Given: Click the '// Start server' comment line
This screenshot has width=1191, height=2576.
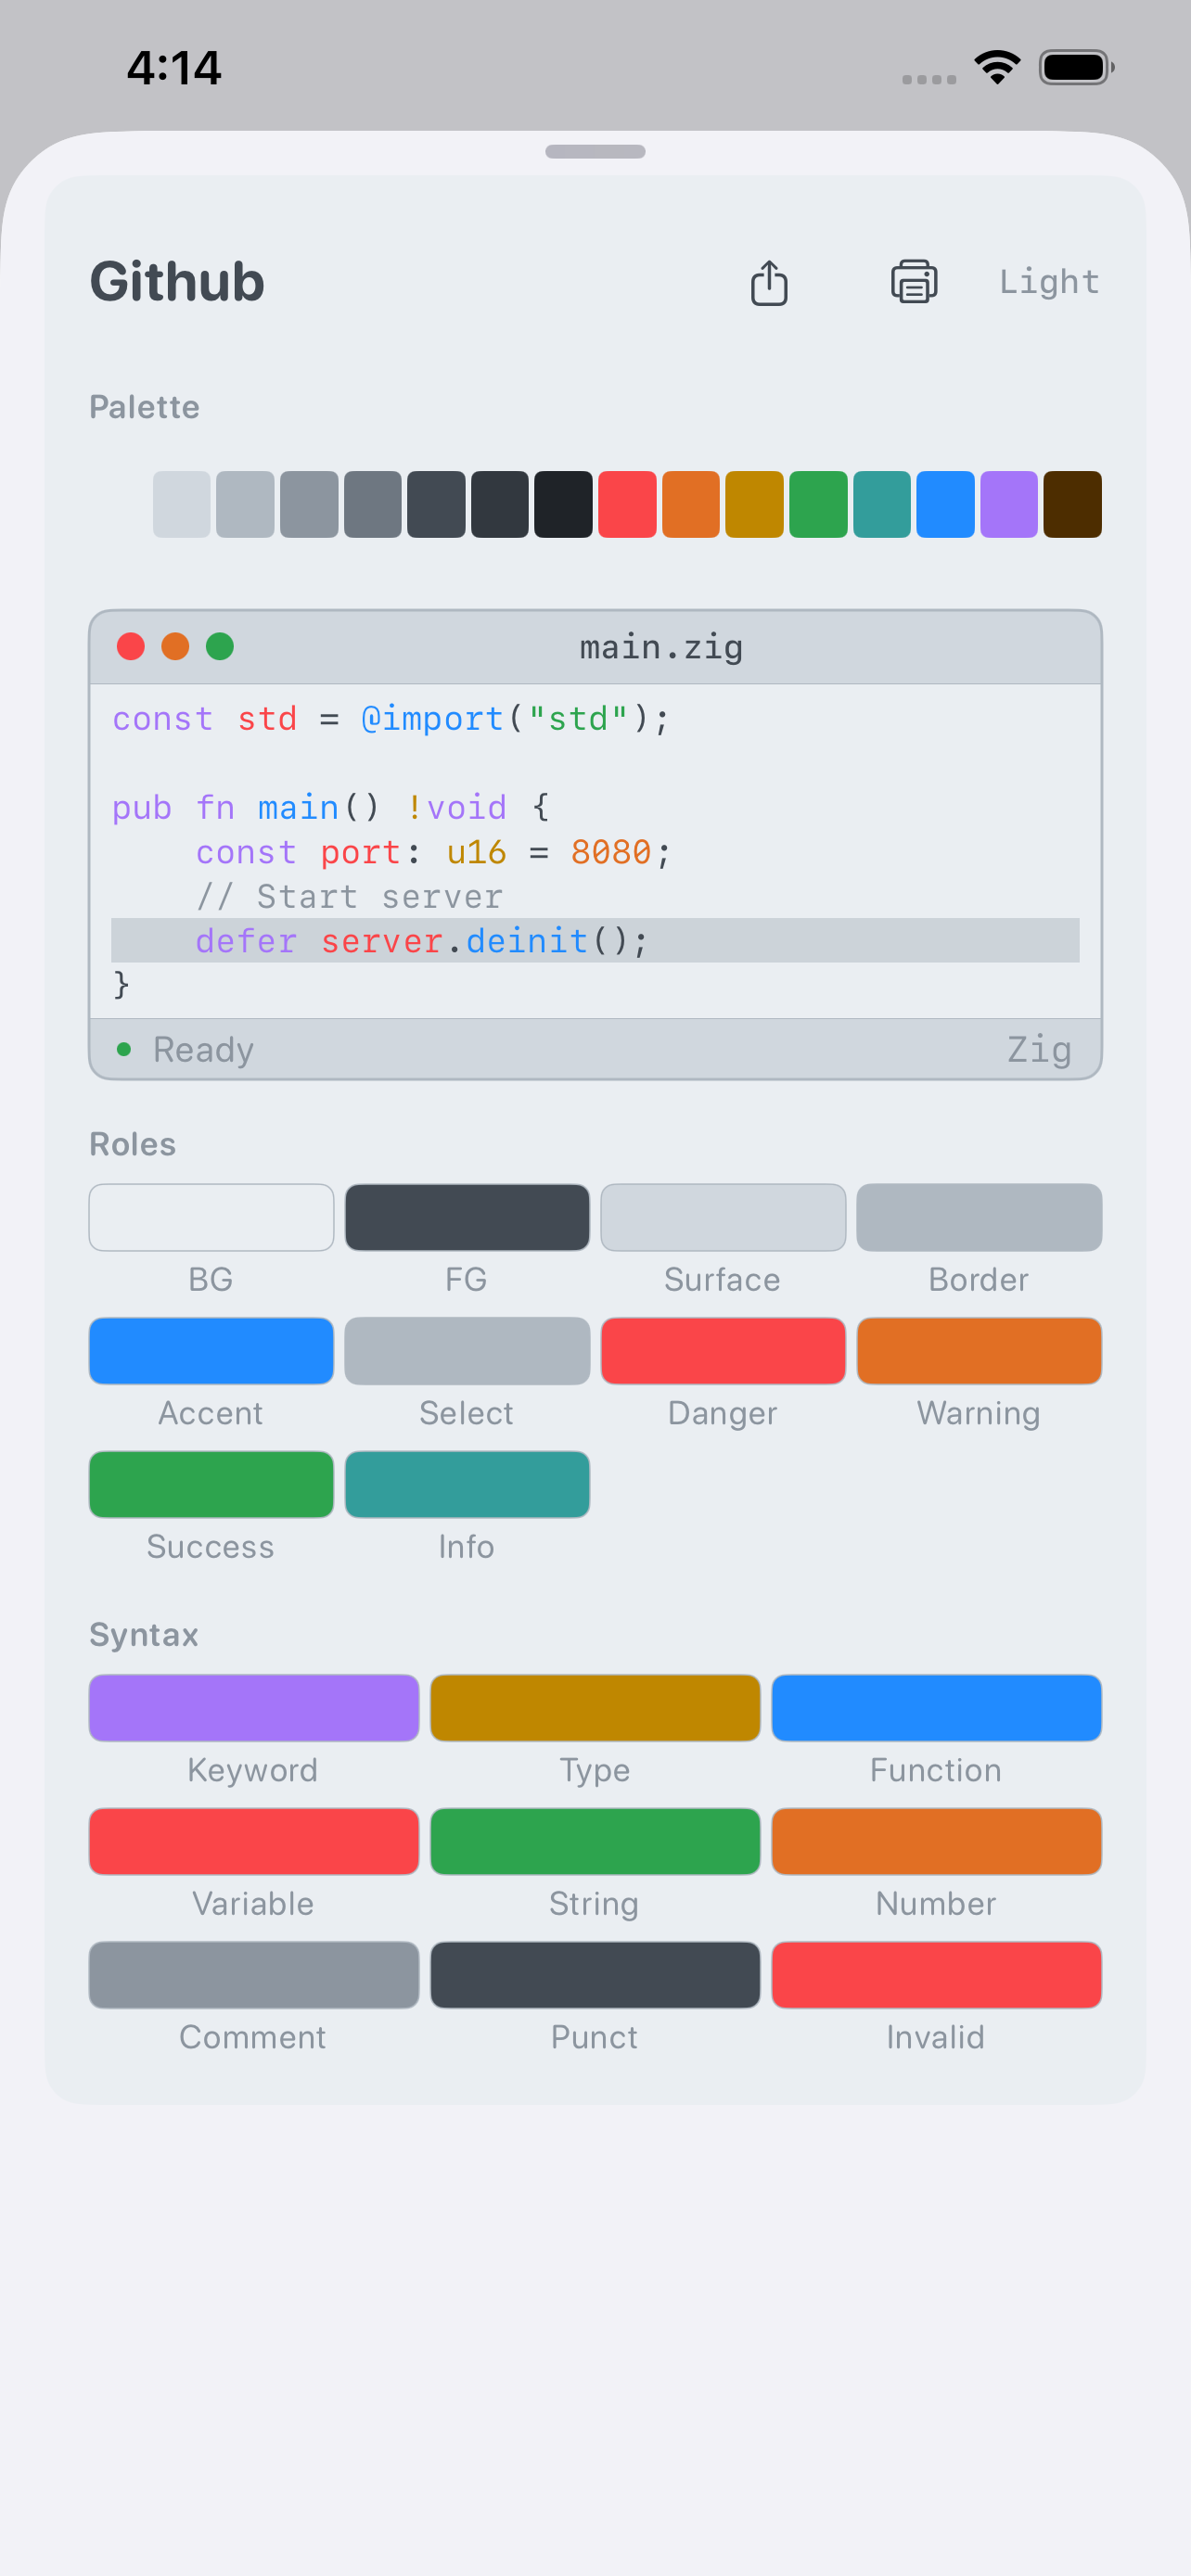Looking at the screenshot, I should click(349, 896).
